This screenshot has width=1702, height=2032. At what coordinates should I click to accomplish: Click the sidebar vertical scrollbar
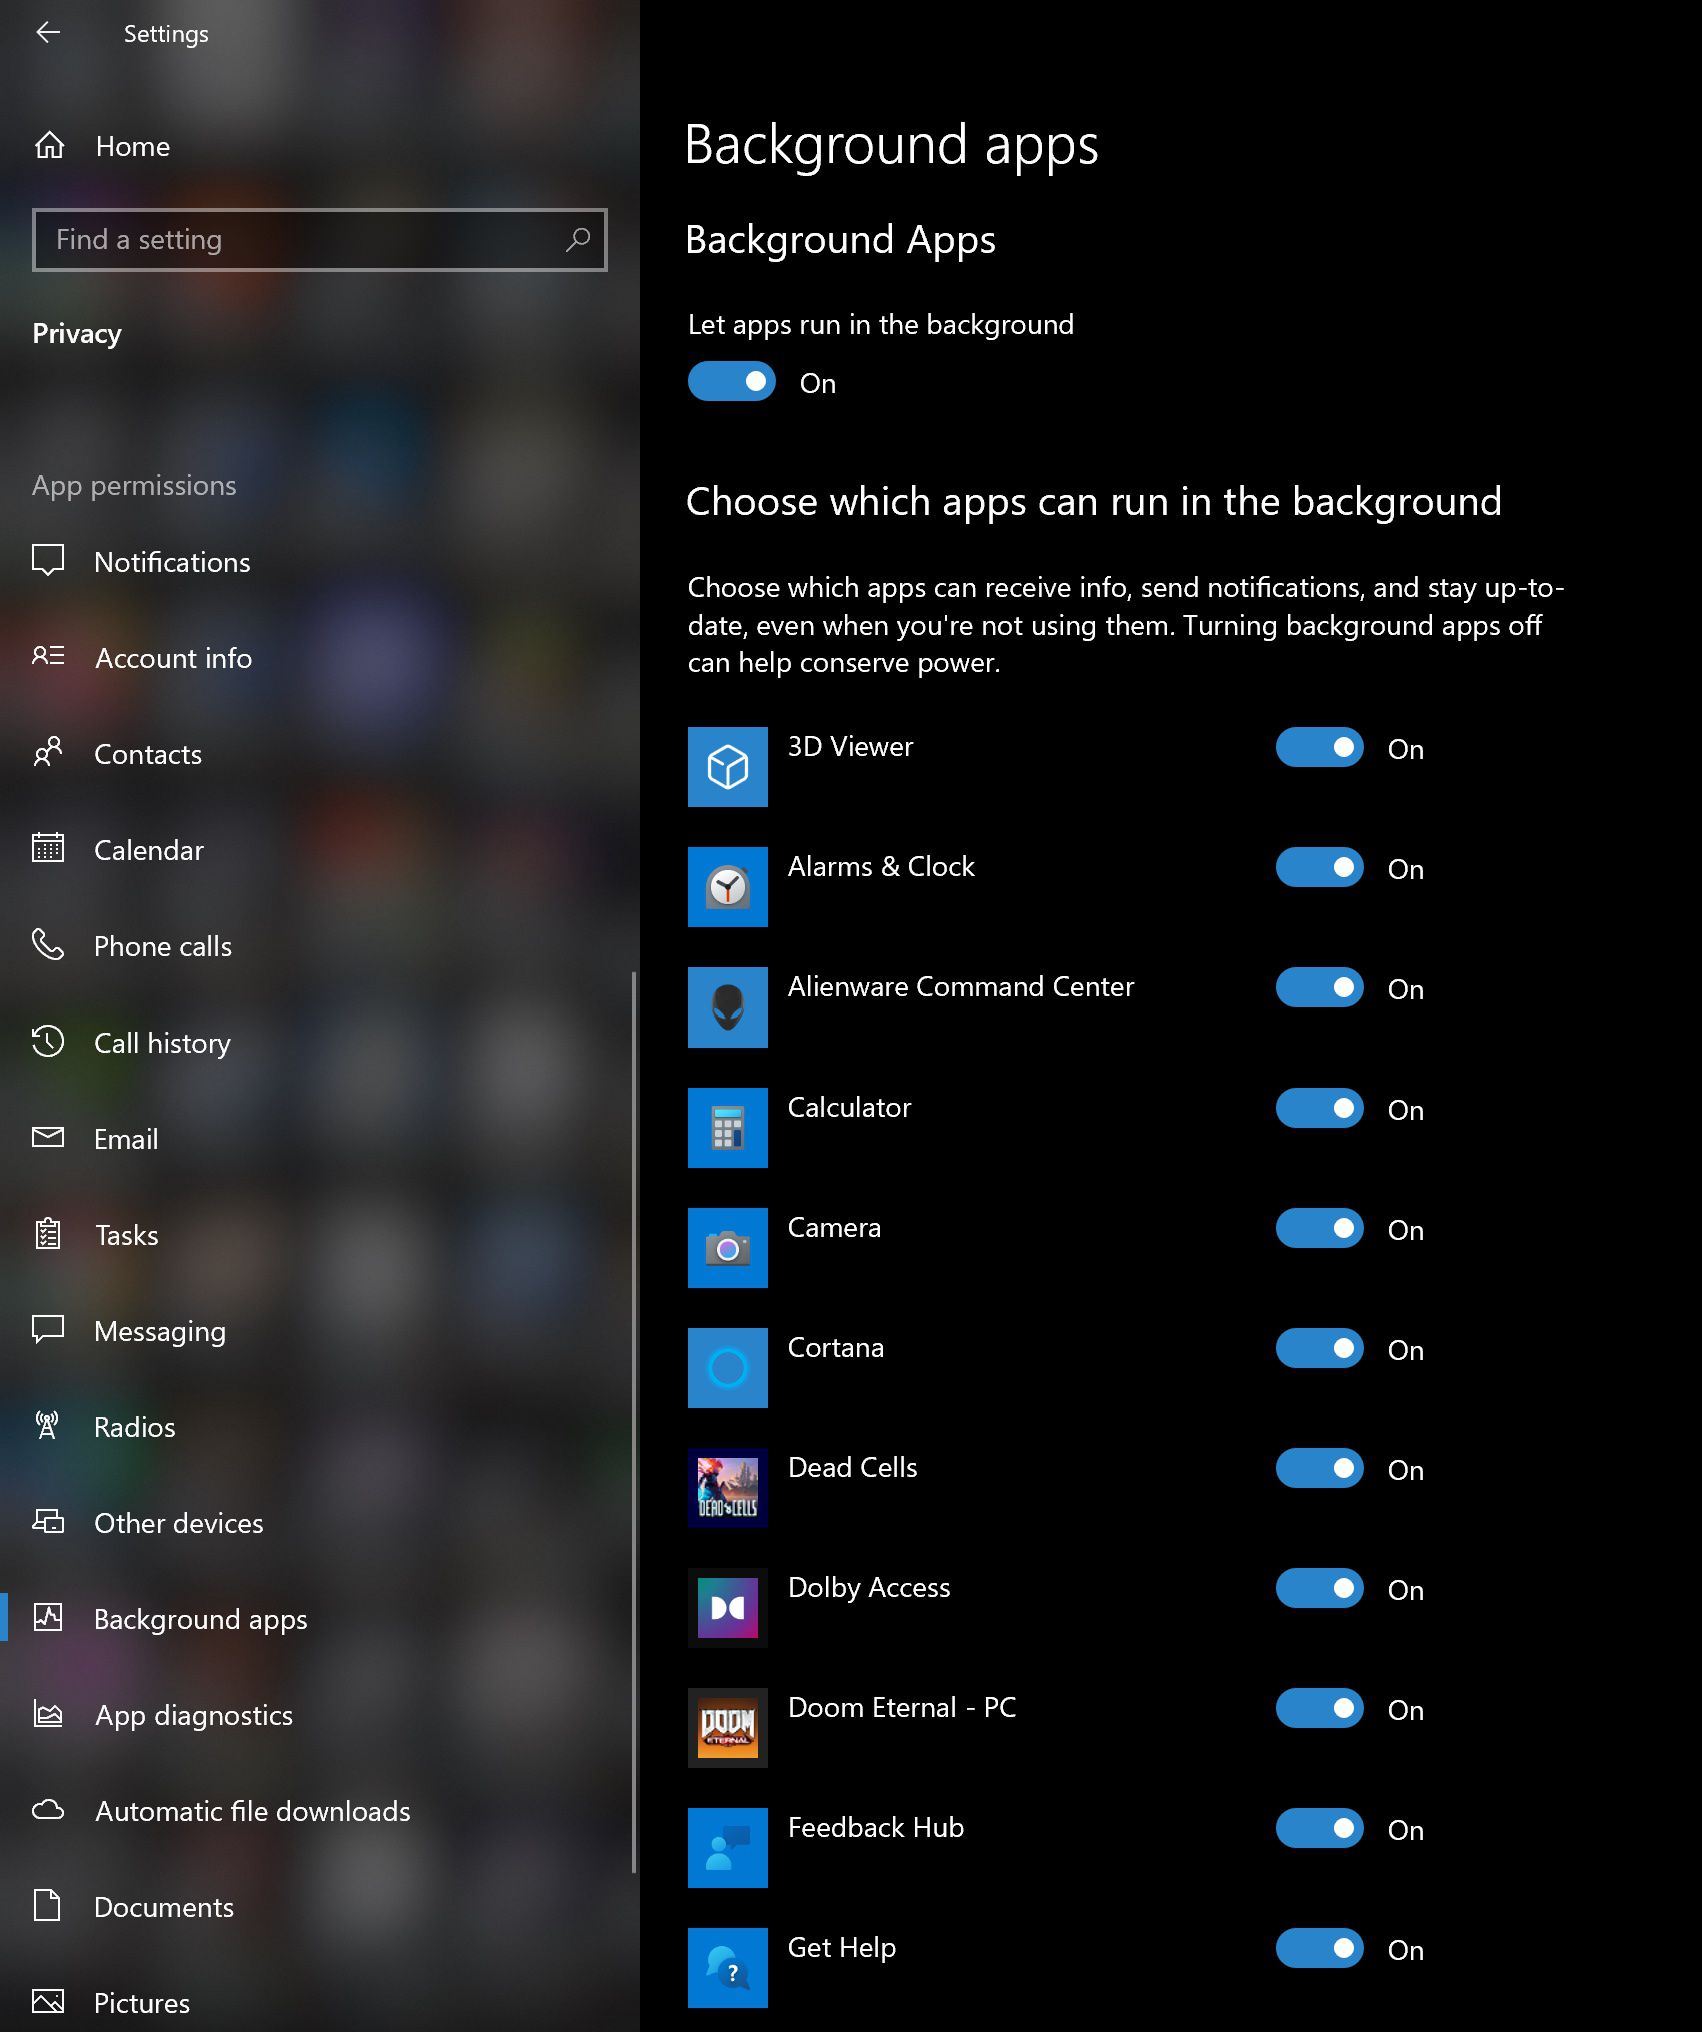coord(634,1420)
